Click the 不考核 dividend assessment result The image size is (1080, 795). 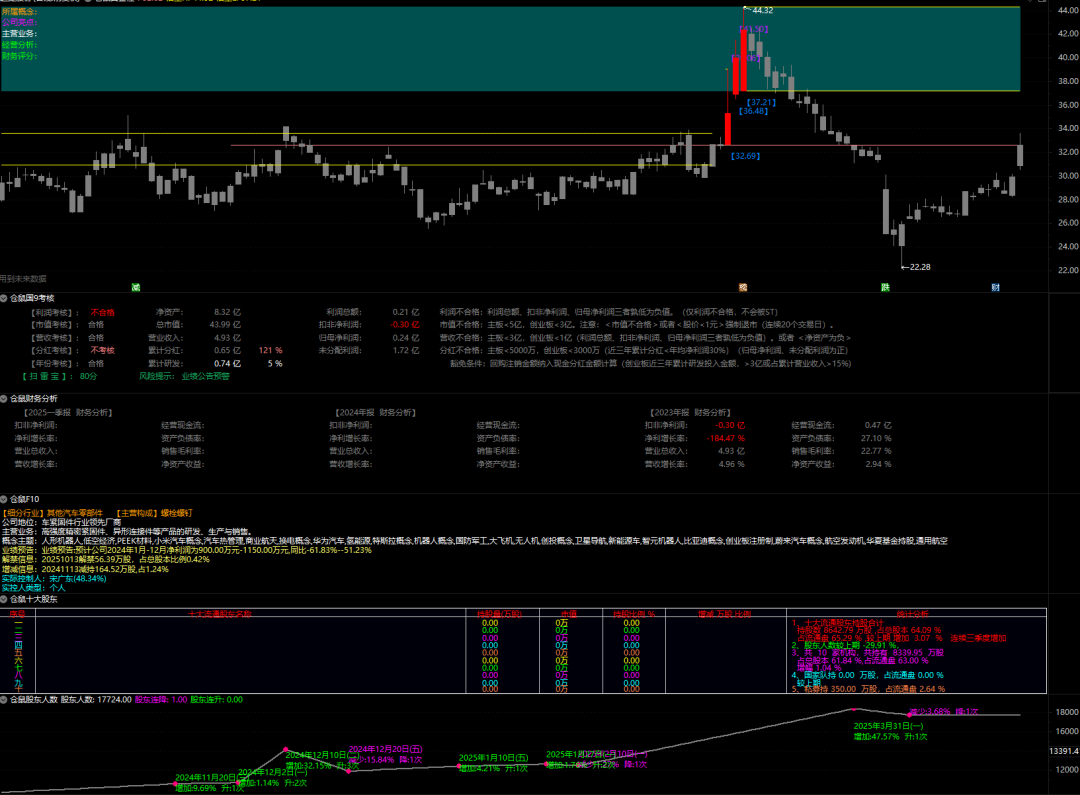[x=103, y=351]
